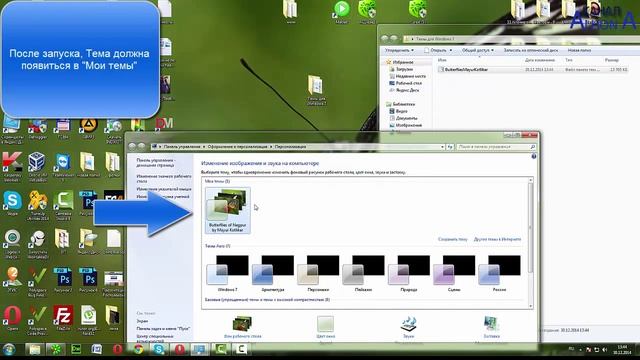640x360 pixels.
Task: Click the Панель управления breadcrumb
Action: coord(182,147)
